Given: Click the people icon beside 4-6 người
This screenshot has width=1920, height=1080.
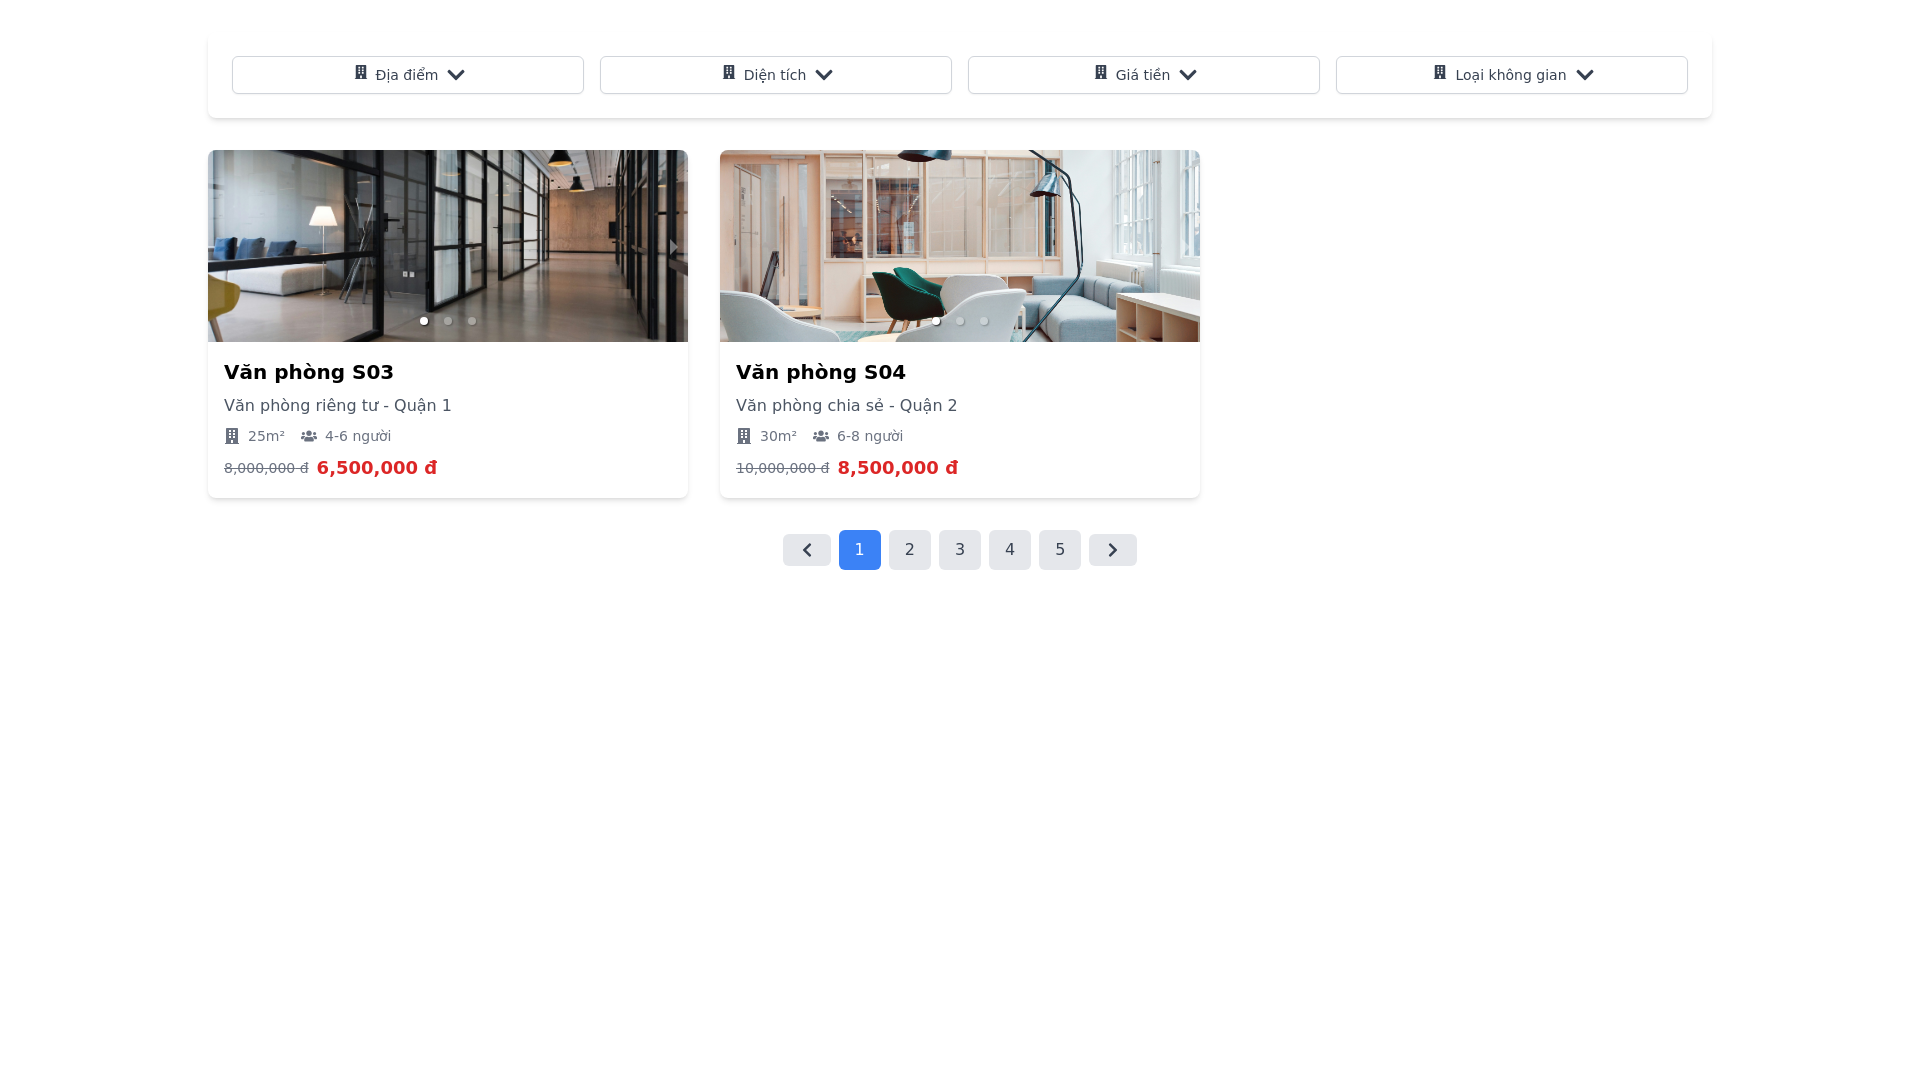Looking at the screenshot, I should click(309, 436).
